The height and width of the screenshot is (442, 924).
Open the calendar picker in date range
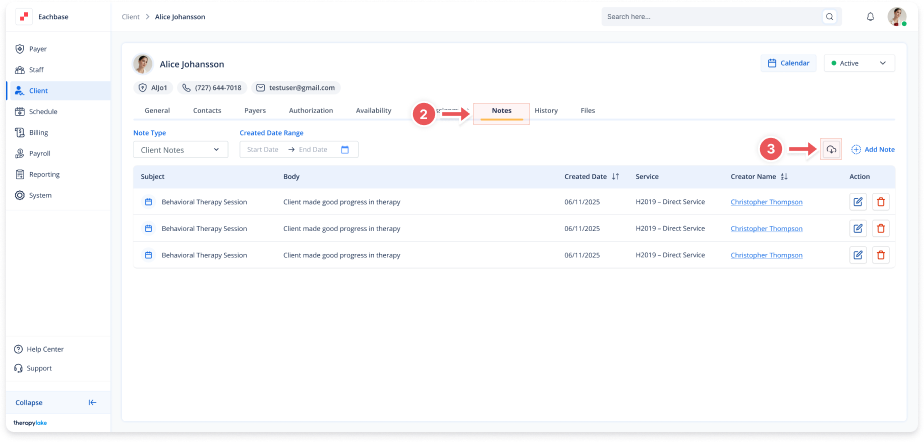pyautogui.click(x=345, y=150)
